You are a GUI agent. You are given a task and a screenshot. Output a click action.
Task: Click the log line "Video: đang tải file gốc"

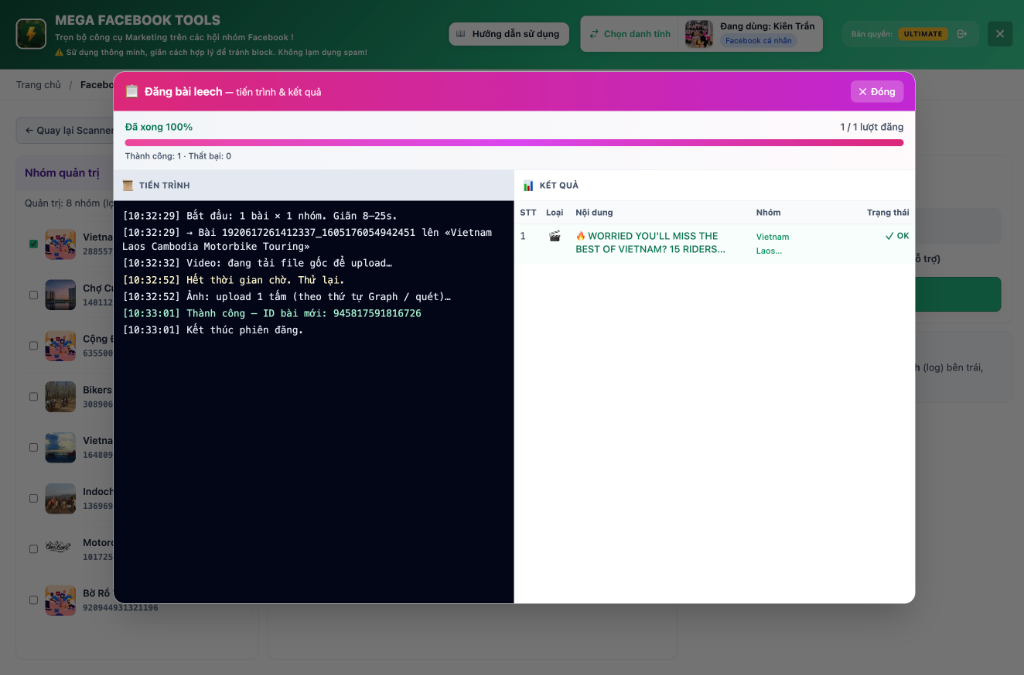[x=257, y=263]
